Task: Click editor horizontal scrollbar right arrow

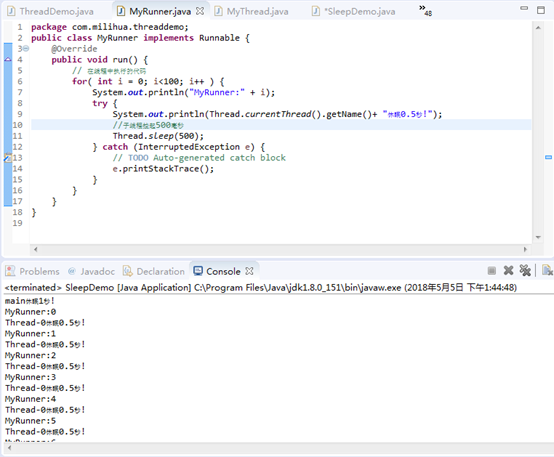Action: click(x=525, y=249)
